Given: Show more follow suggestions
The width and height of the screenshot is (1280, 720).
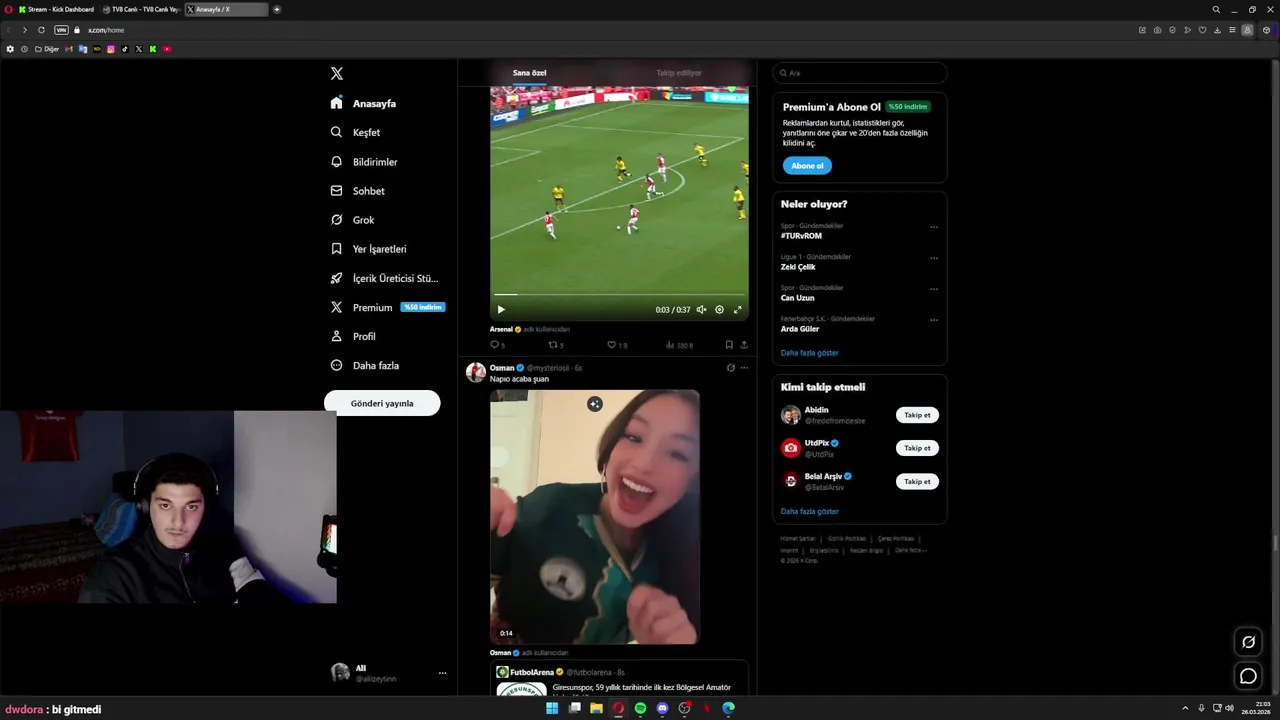Looking at the screenshot, I should [x=809, y=511].
